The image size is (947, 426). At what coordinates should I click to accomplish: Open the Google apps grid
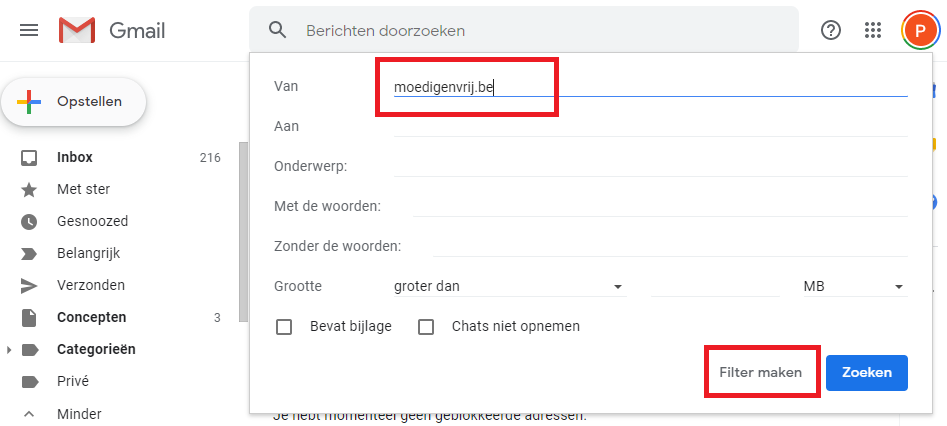(873, 30)
